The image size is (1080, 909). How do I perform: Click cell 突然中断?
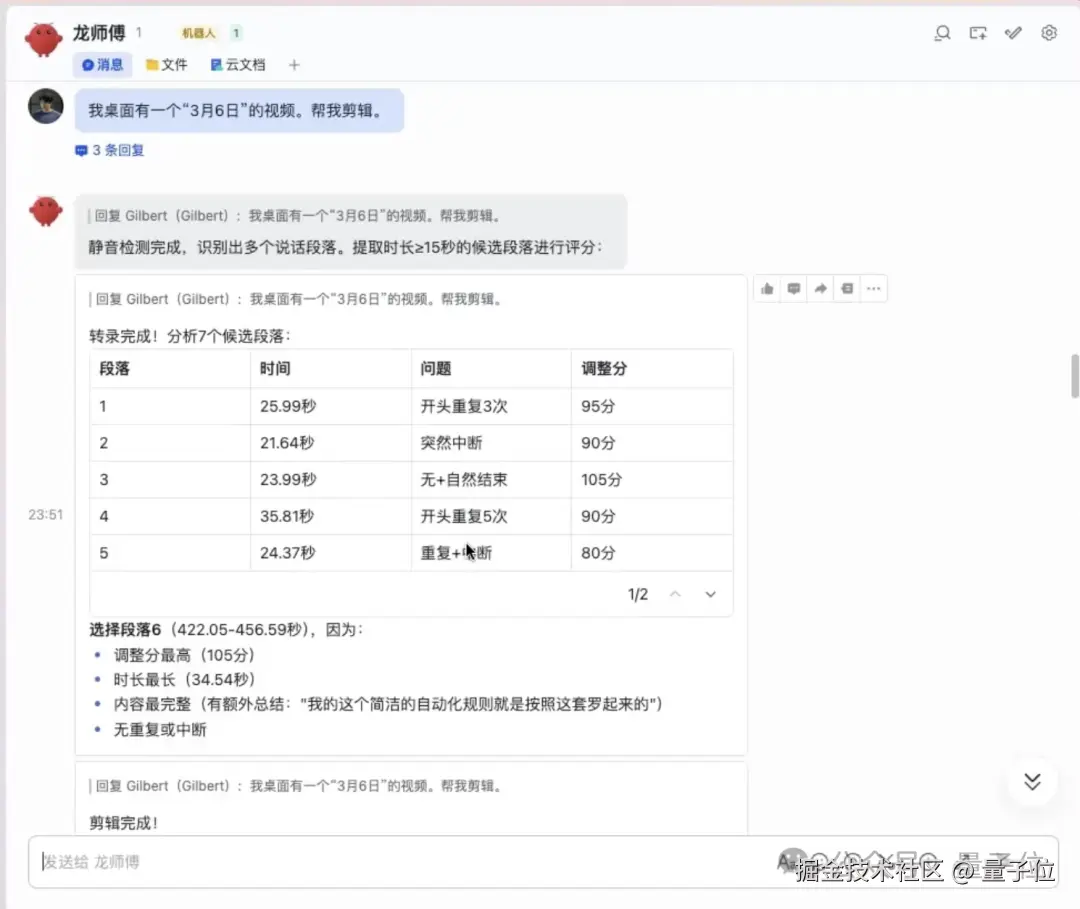tap(451, 443)
